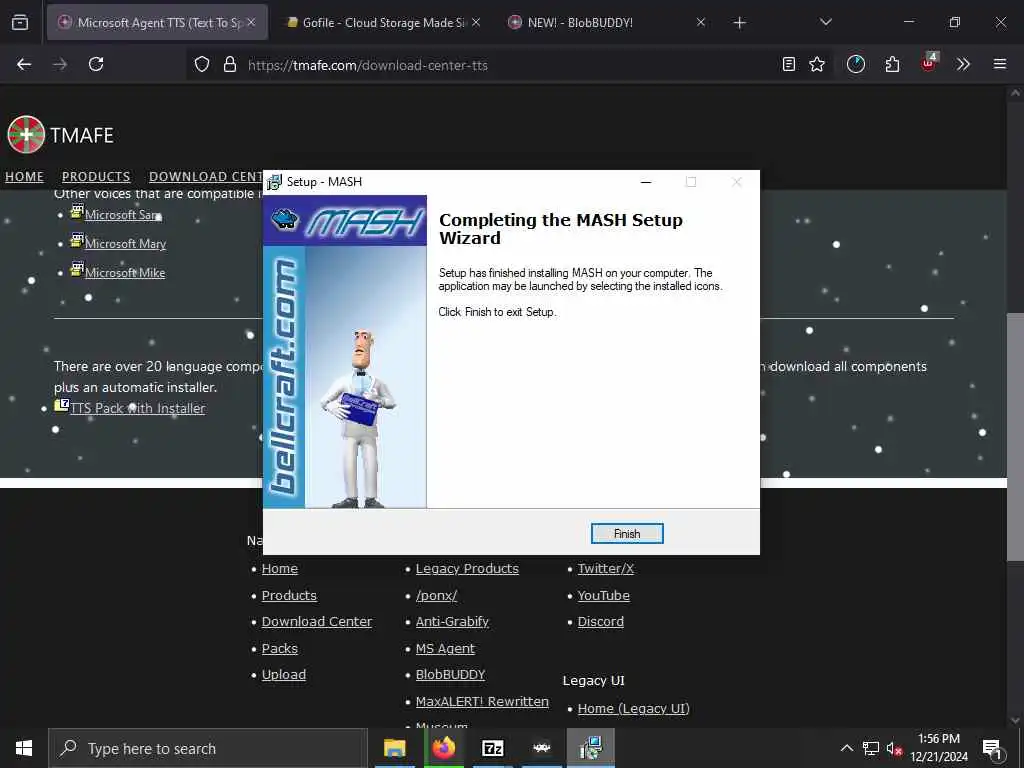
Task: Open /ponx/ footer link
Action: [436, 596]
